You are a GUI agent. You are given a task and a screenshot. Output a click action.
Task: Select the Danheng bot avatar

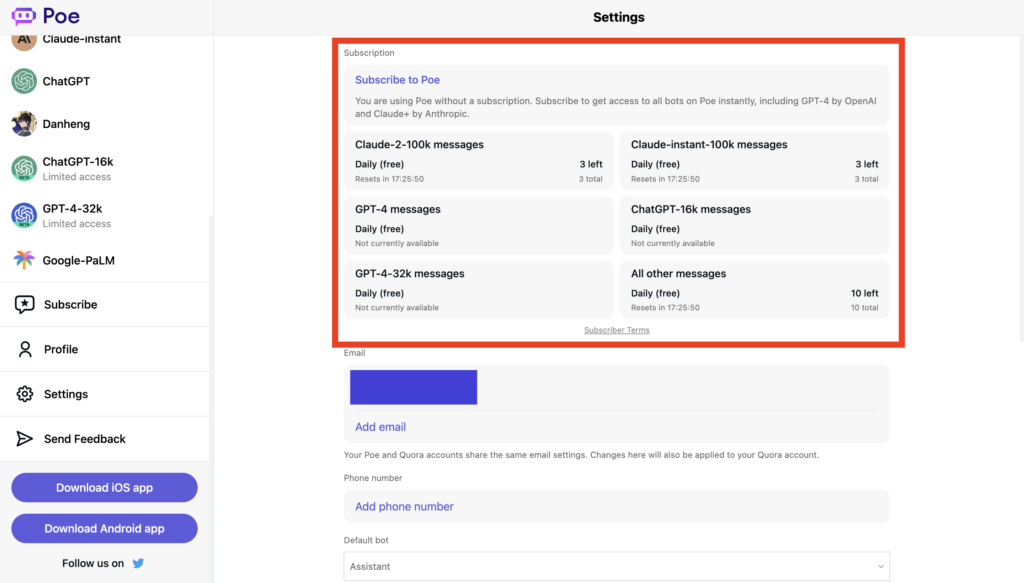point(24,124)
